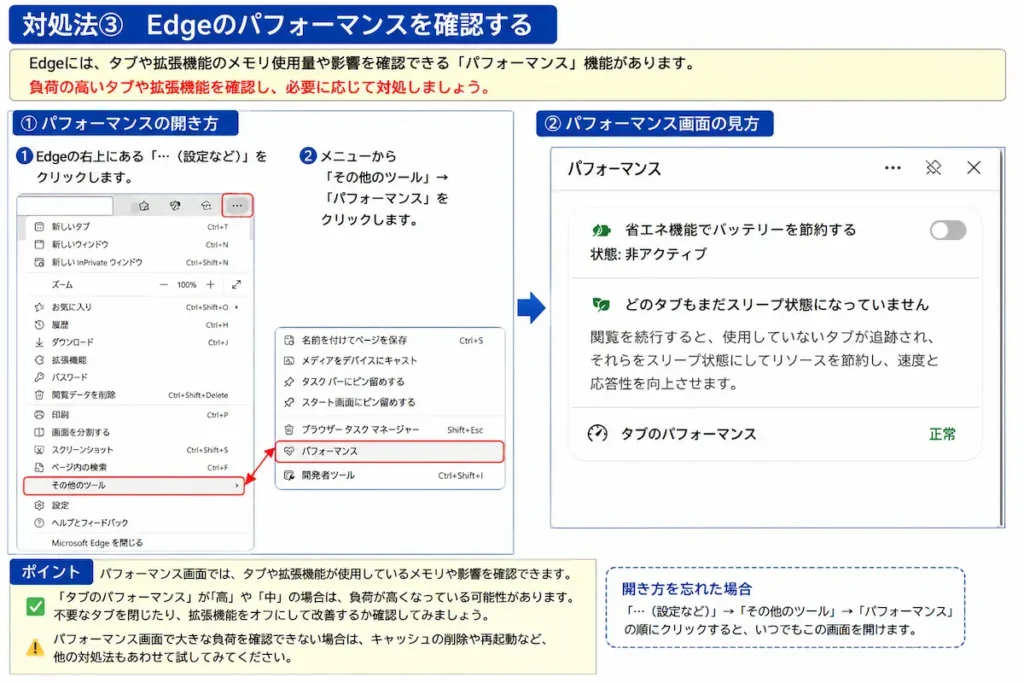This screenshot has height=683, width=1024.
Task: Click the toolbar icon left of the "…" button
Action: point(206,206)
